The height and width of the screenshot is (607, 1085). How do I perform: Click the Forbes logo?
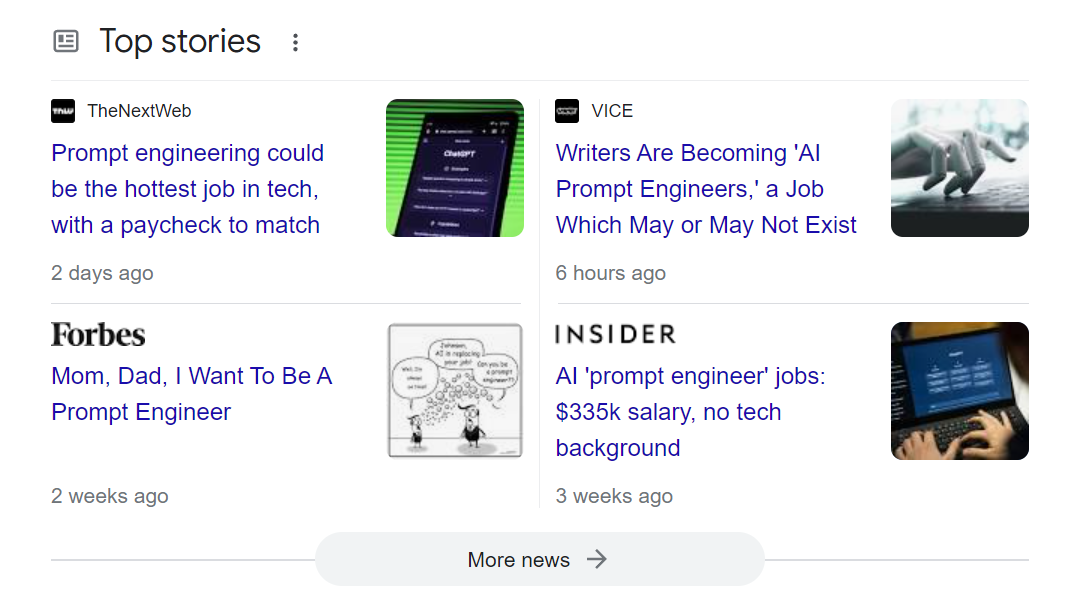point(98,334)
